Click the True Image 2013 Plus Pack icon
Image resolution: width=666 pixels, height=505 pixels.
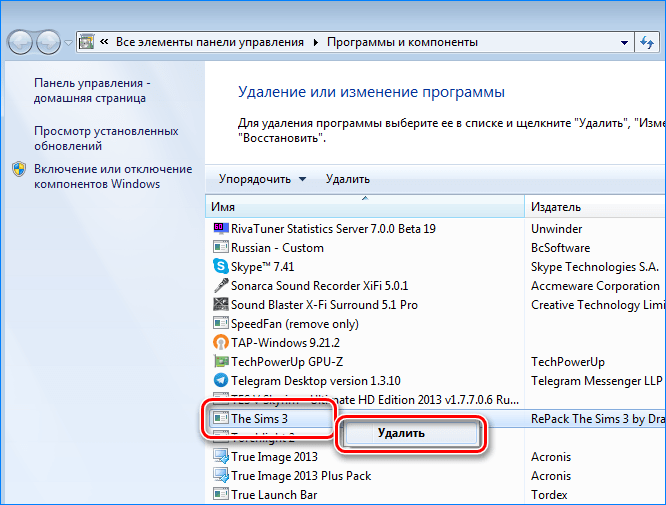[221, 476]
